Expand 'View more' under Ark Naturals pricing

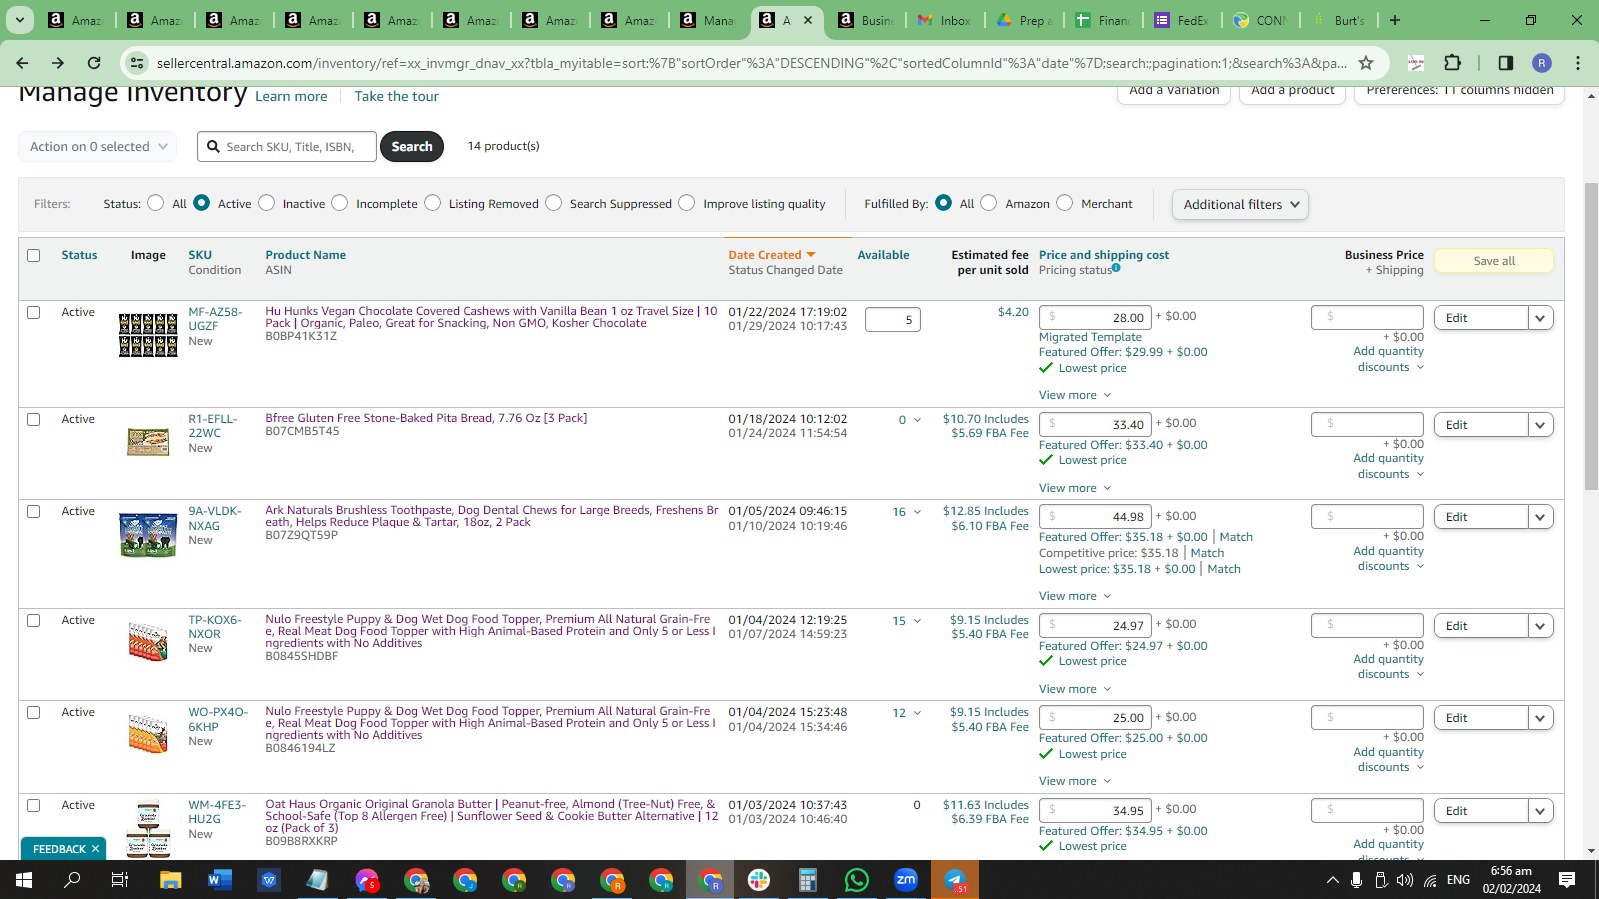point(1075,596)
